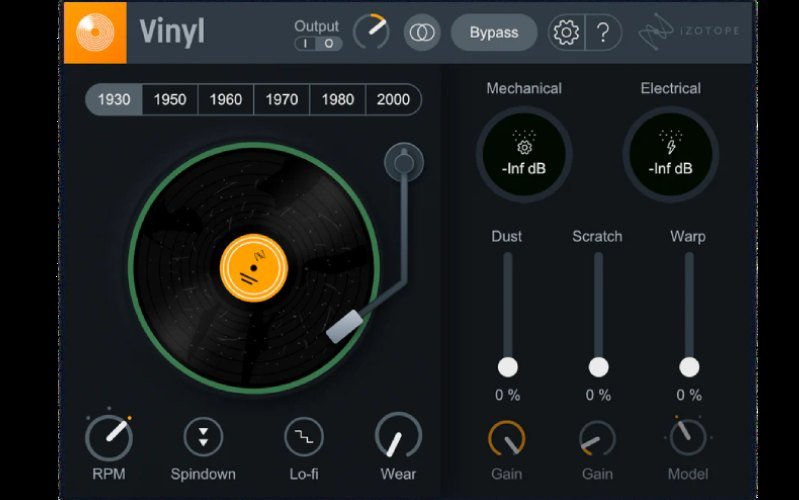Click the Bypass button

point(494,33)
